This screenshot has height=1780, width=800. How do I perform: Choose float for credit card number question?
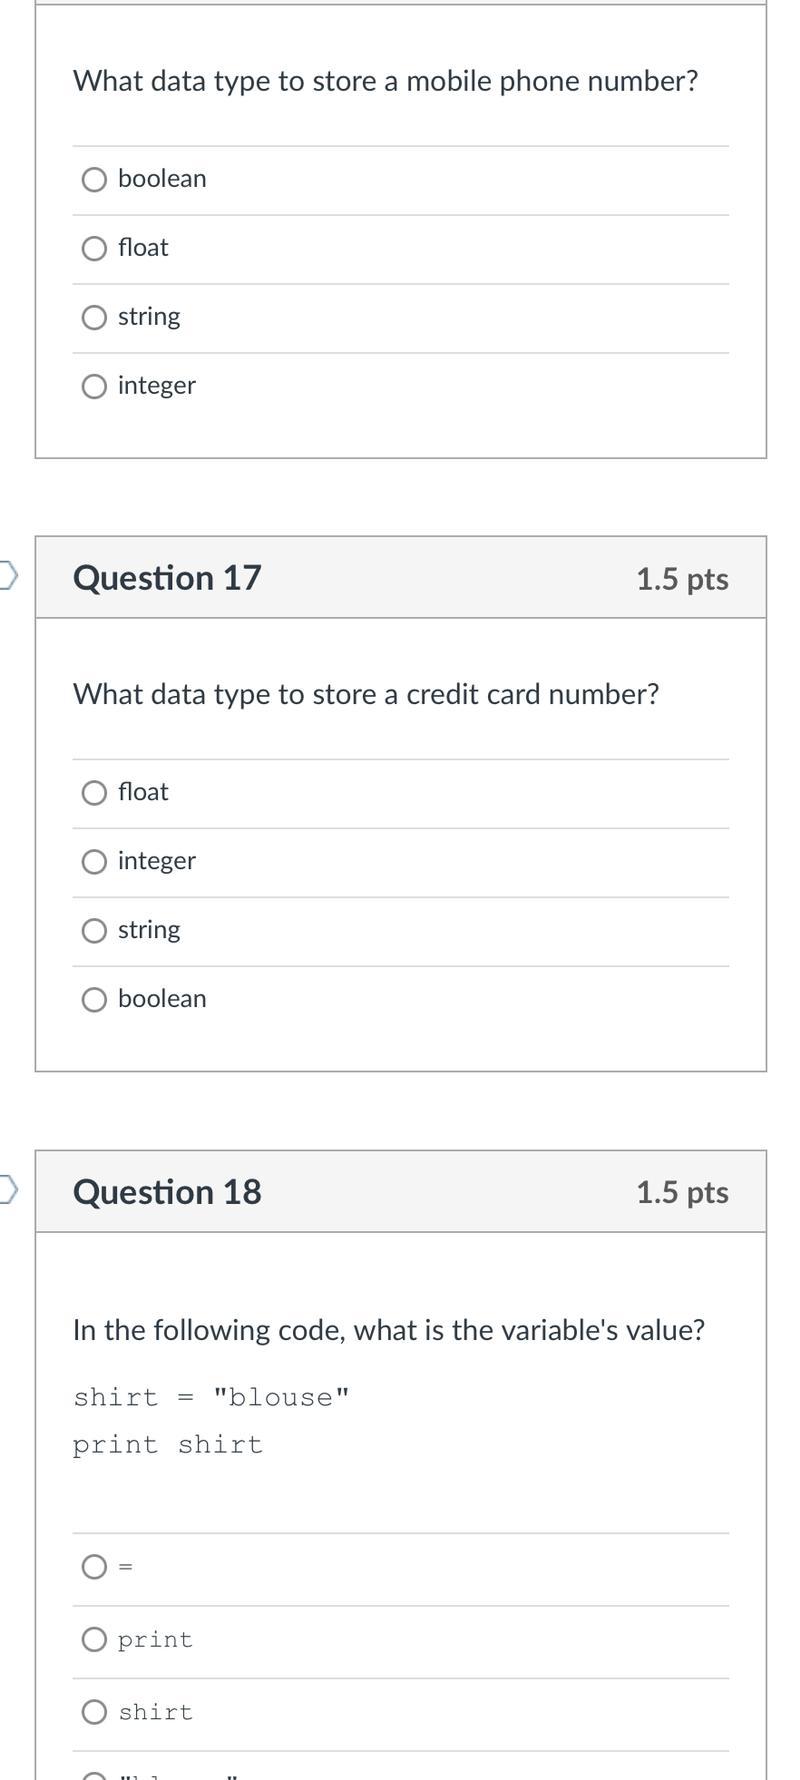94,793
